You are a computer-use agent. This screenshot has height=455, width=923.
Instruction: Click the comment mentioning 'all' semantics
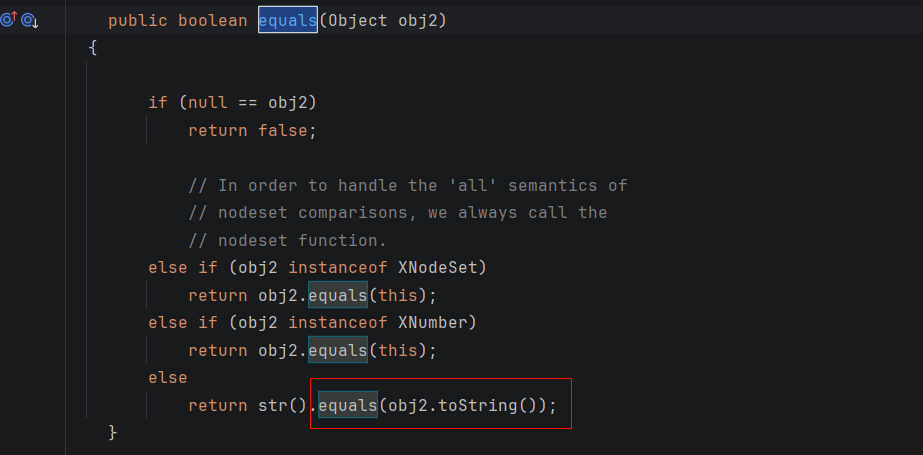407,186
